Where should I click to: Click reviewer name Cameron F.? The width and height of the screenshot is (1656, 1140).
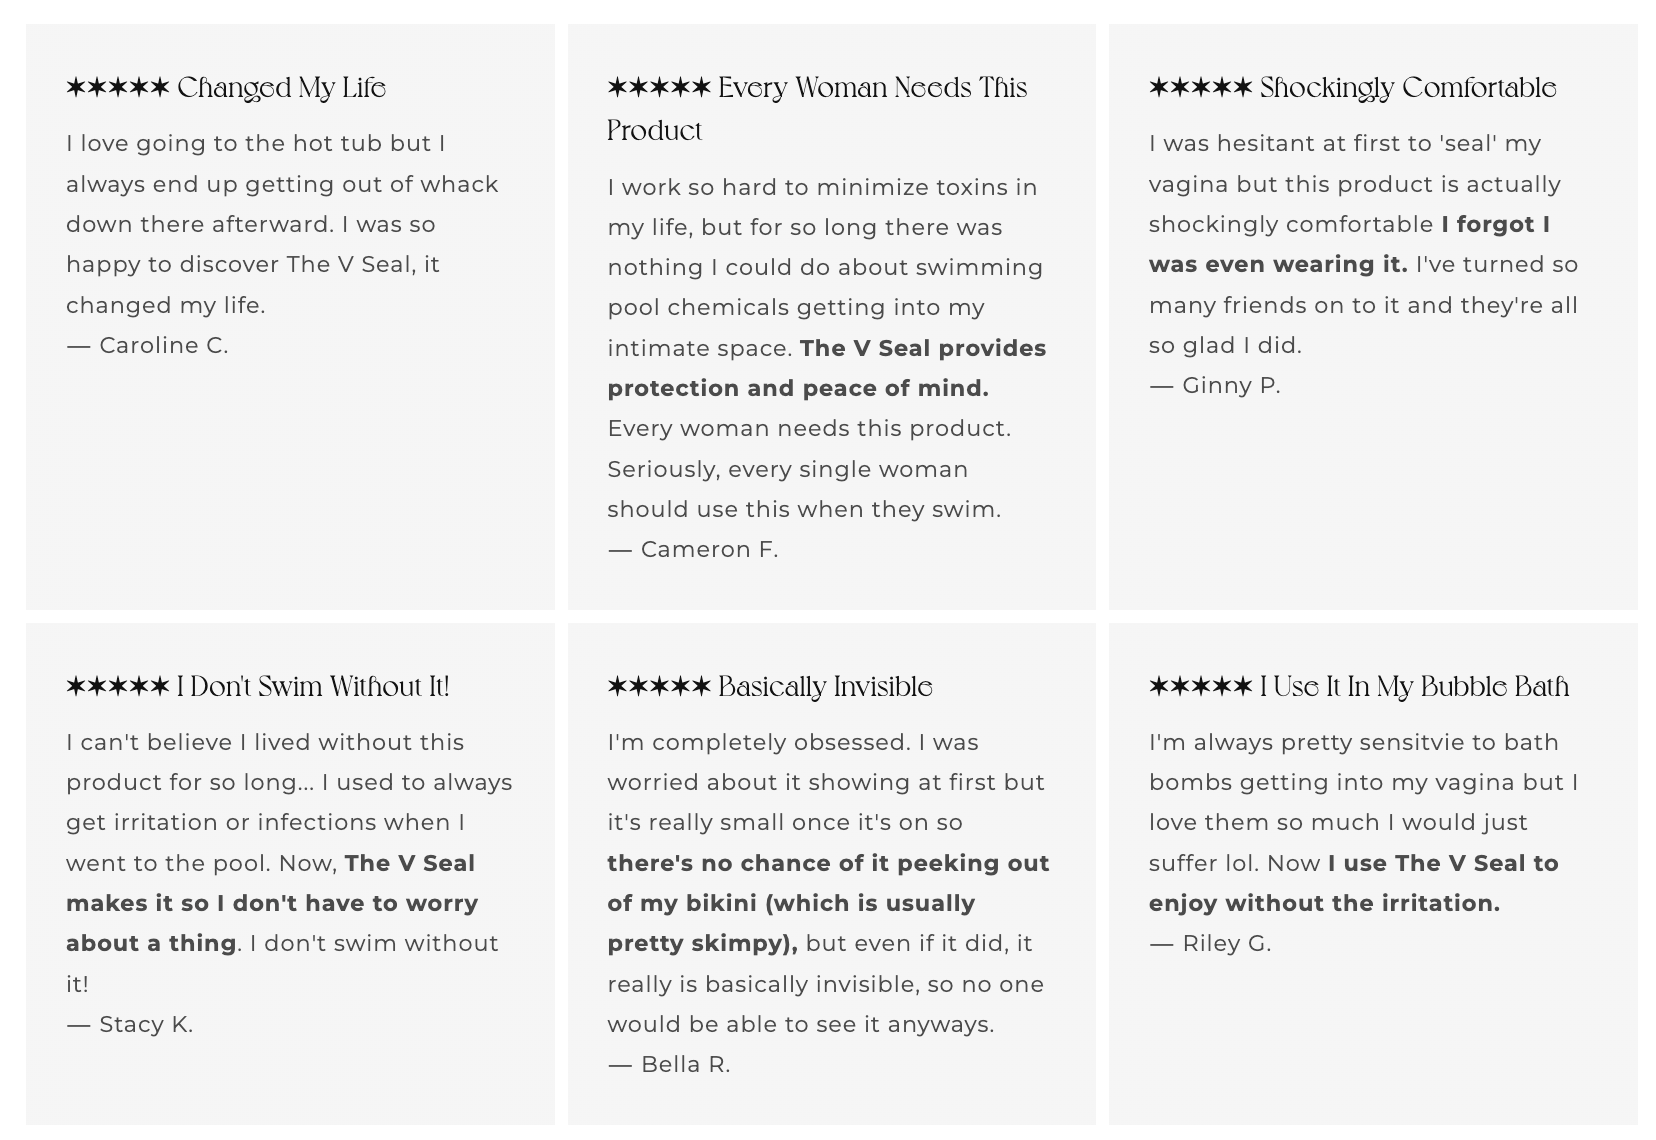click(709, 550)
